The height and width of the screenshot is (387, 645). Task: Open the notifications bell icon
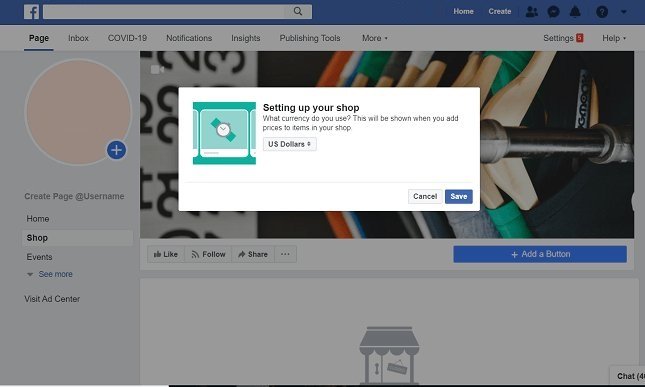click(x=575, y=12)
